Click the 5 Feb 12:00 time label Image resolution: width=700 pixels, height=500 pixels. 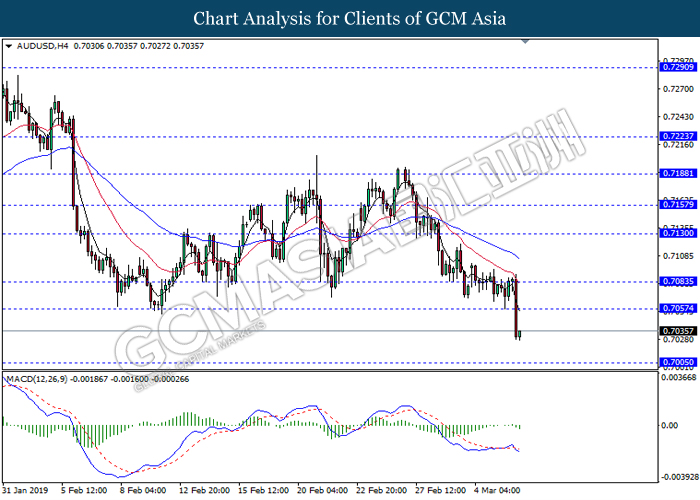[84, 490]
